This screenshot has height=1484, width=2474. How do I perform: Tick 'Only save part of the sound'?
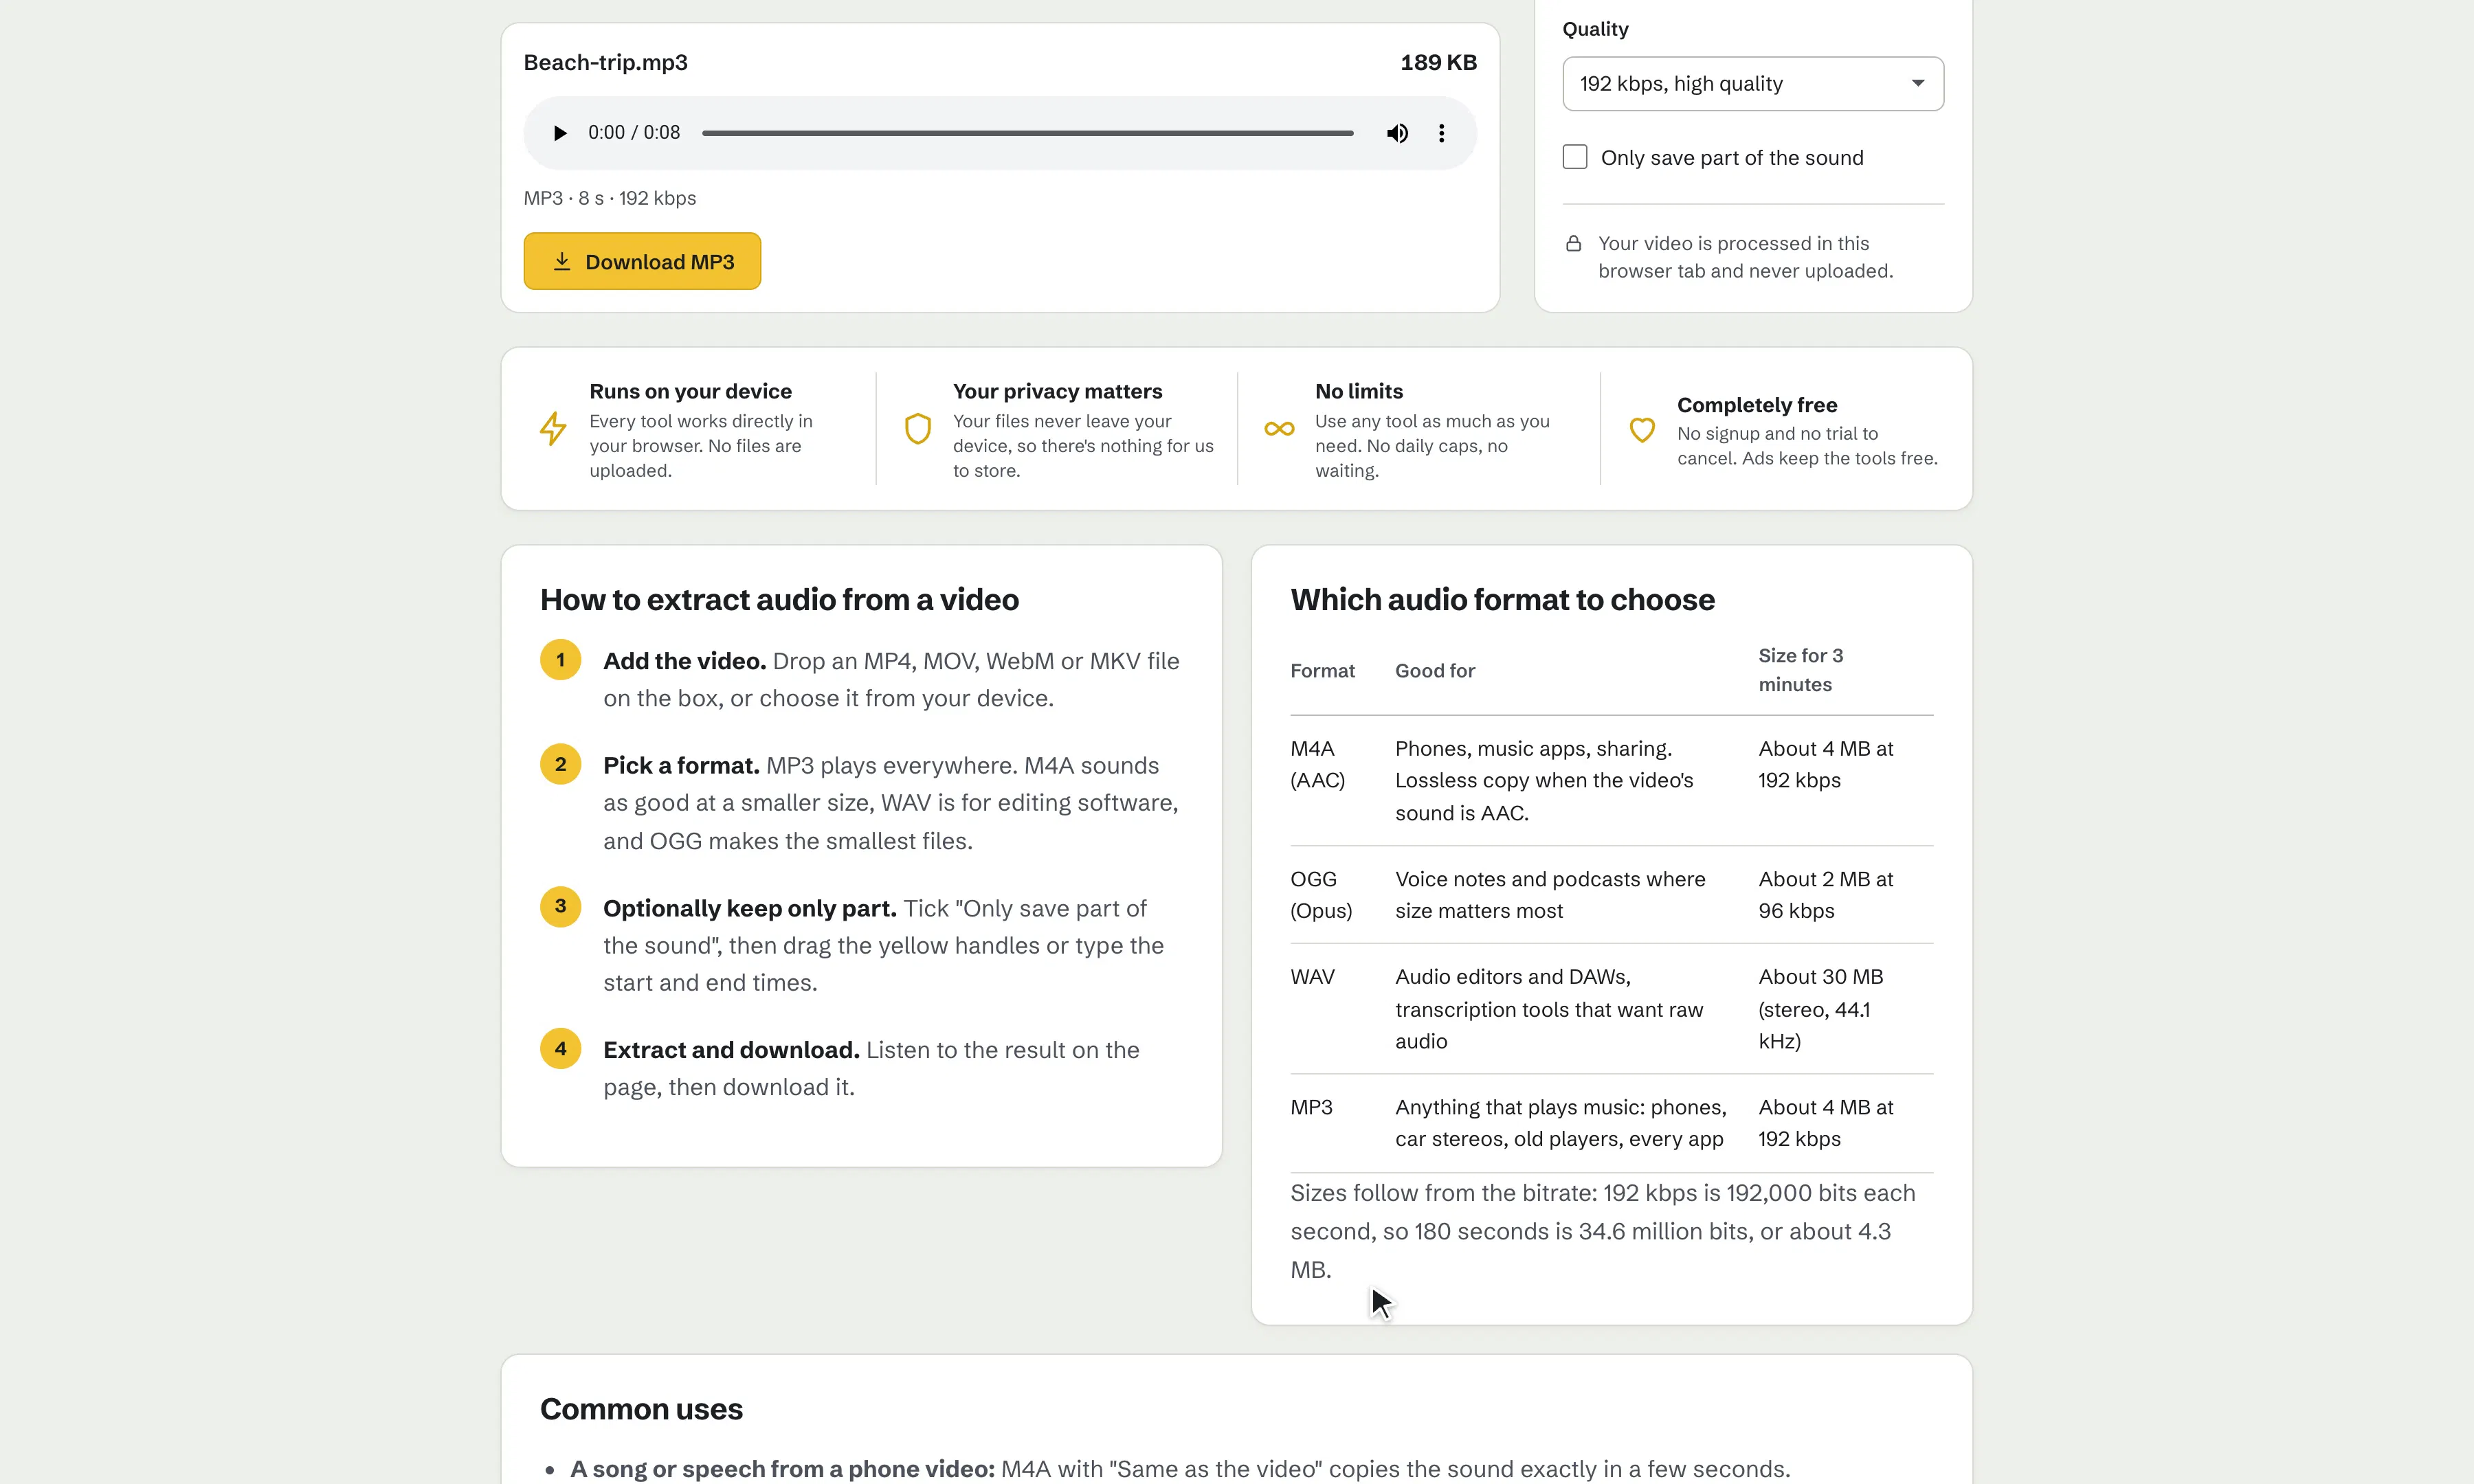click(x=1575, y=157)
